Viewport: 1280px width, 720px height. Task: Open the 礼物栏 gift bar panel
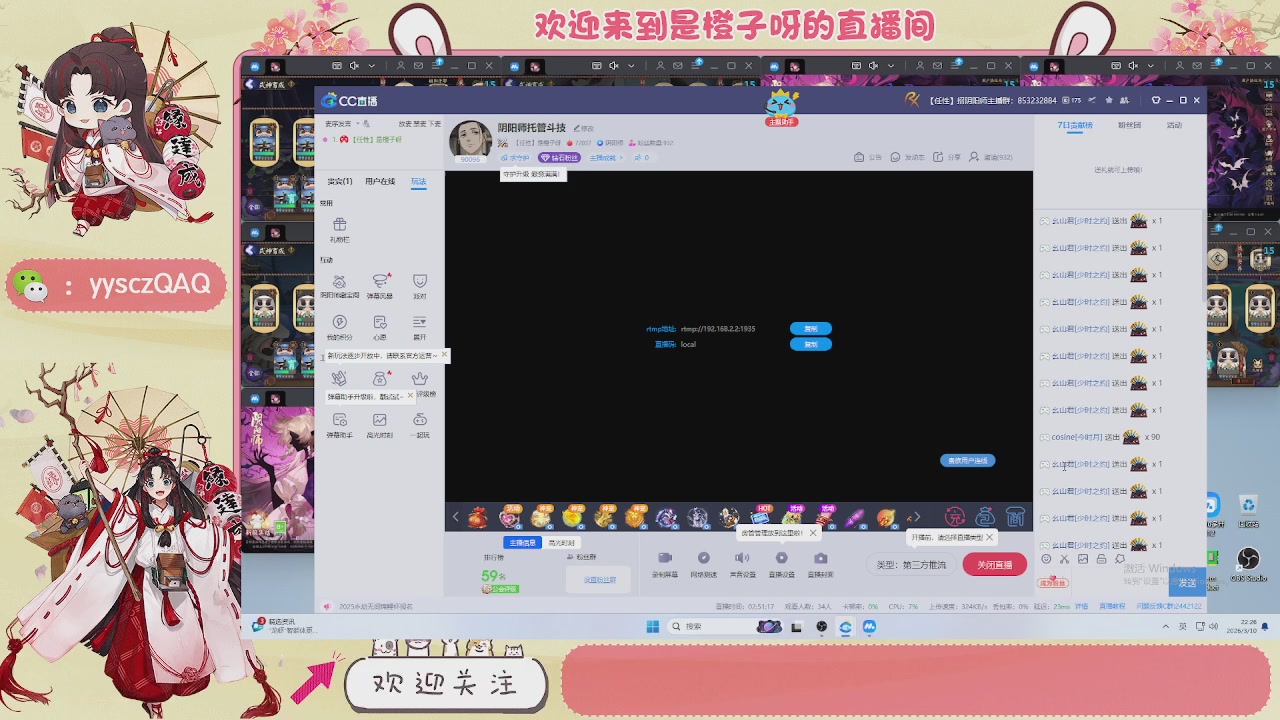click(339, 225)
